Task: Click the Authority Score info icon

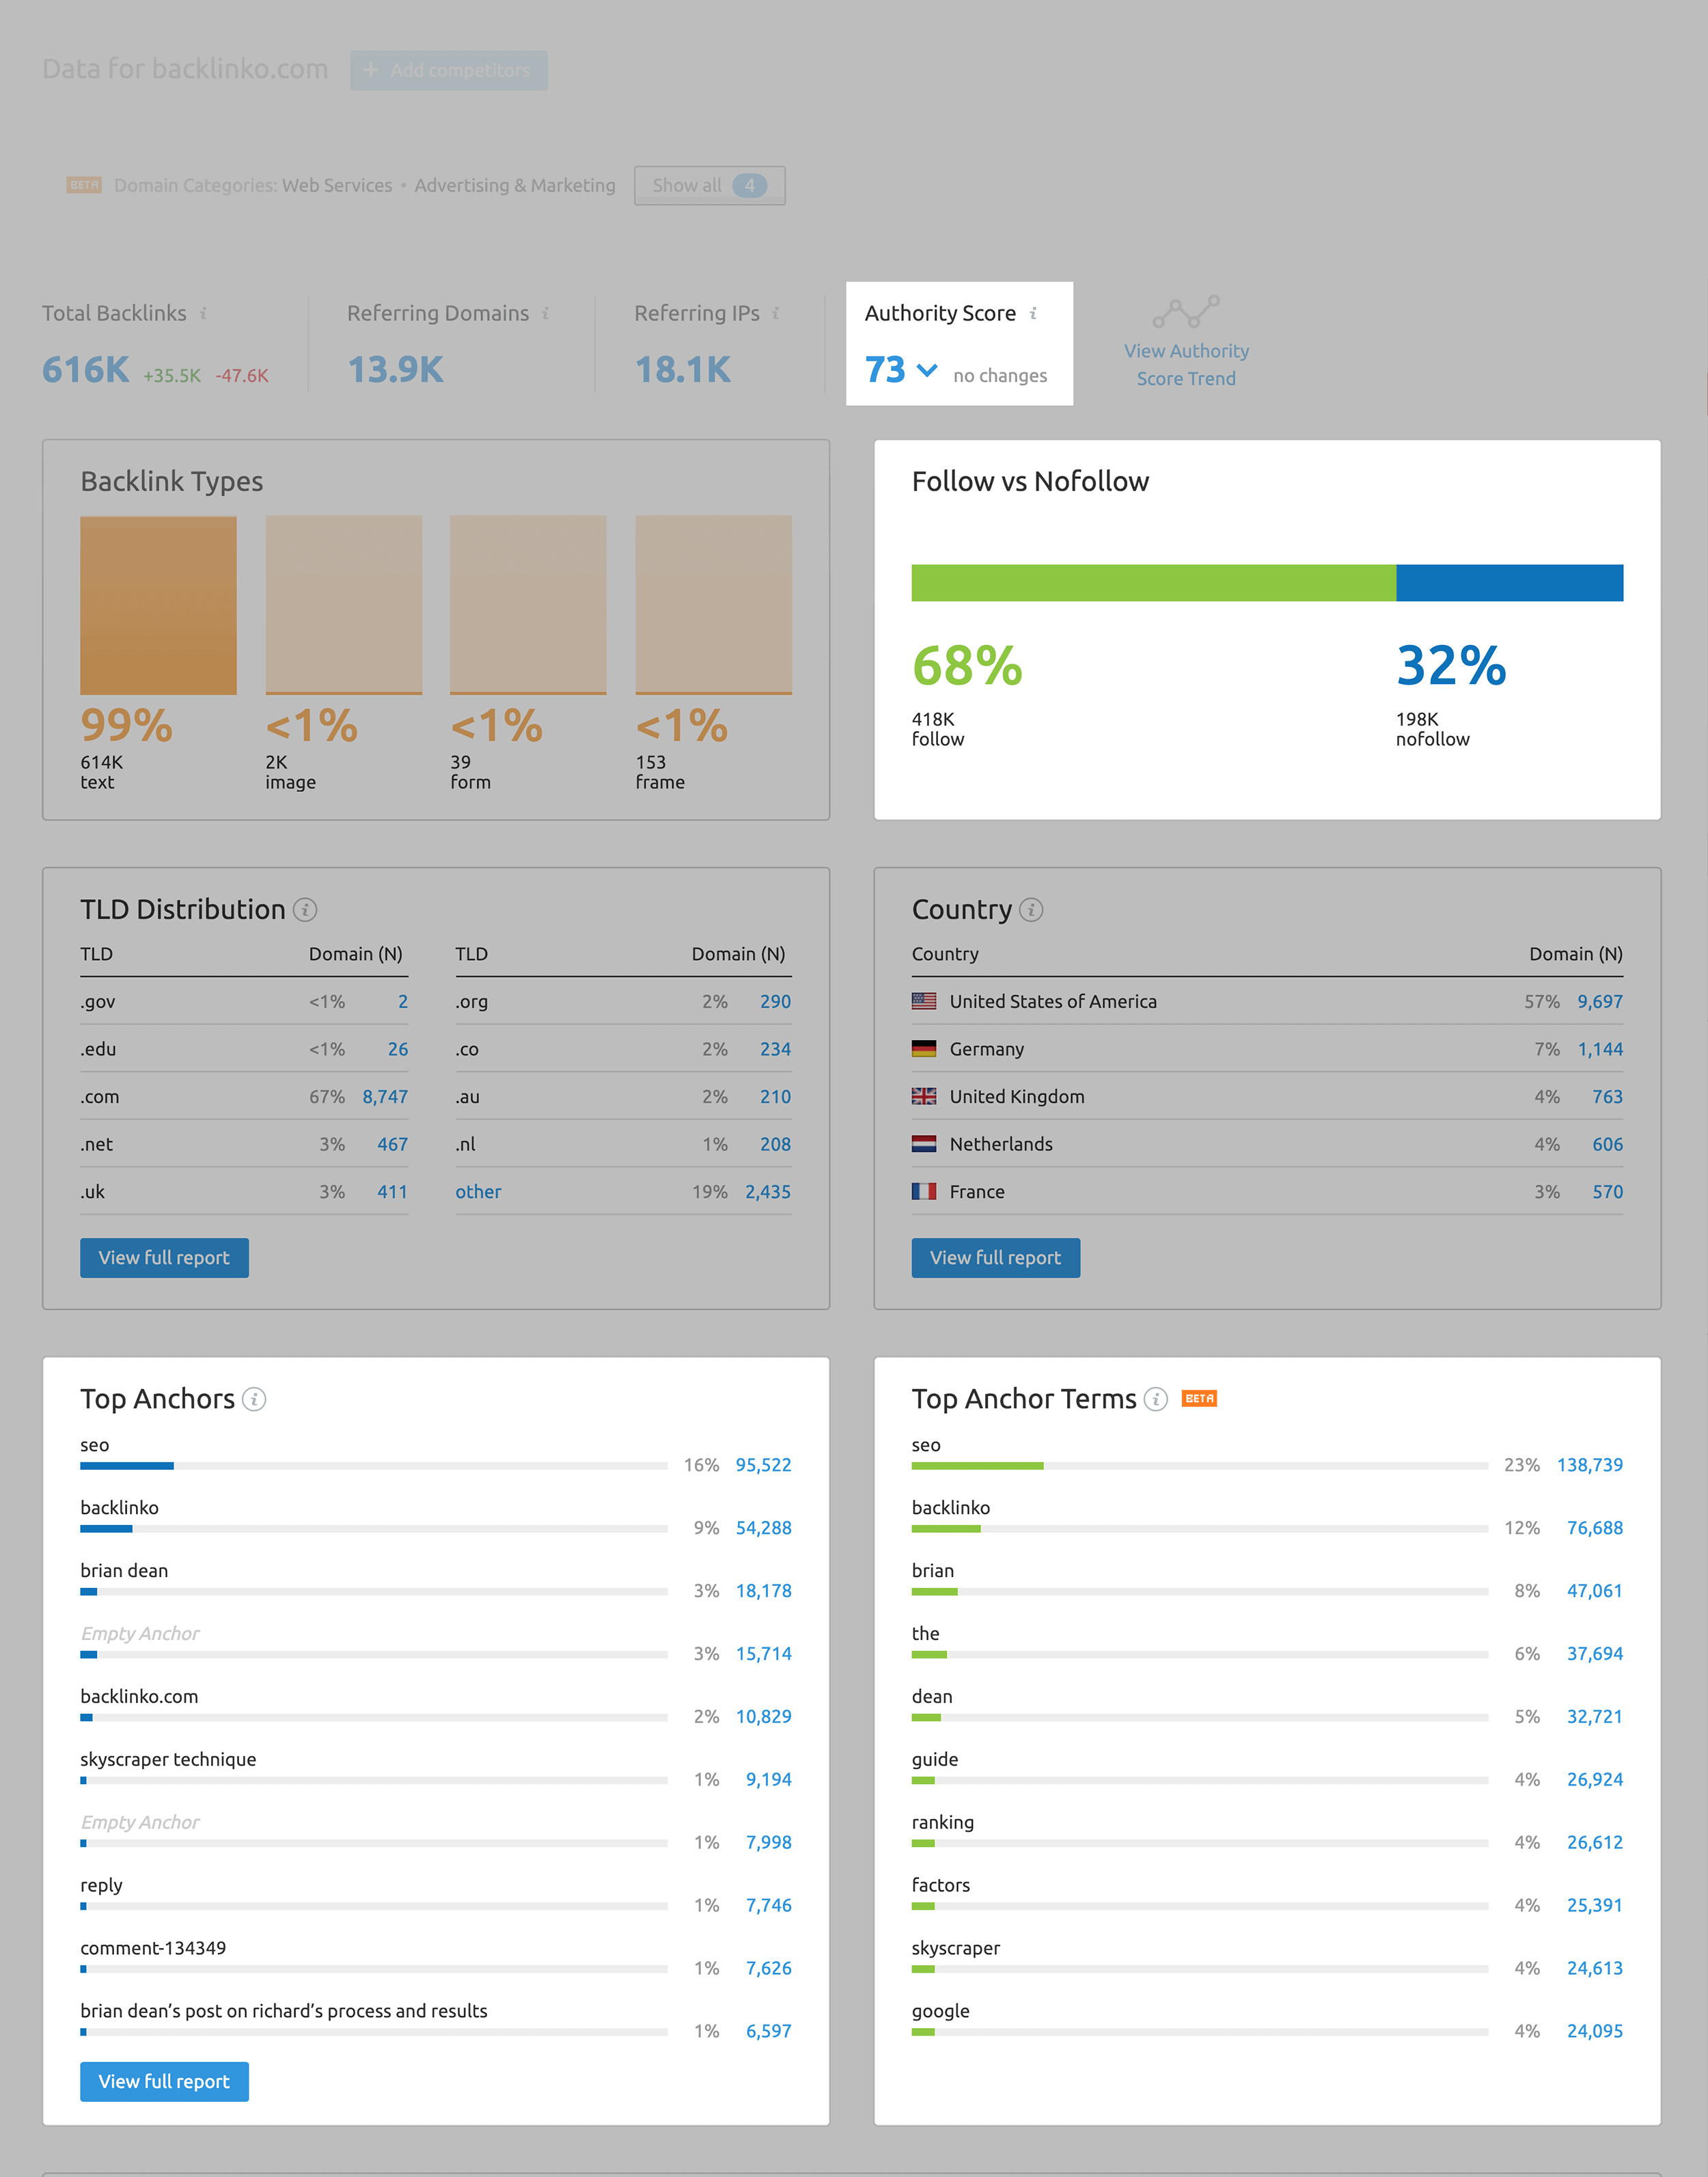Action: [1030, 313]
